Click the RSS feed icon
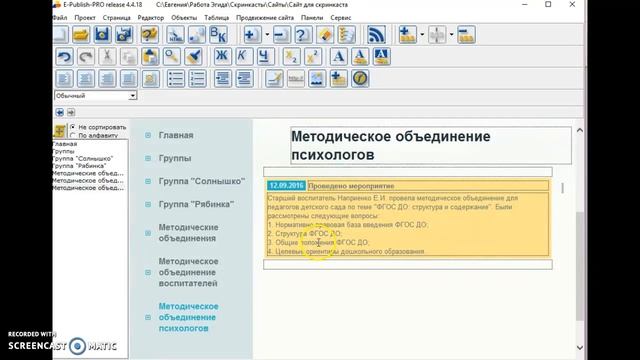 click(376, 35)
